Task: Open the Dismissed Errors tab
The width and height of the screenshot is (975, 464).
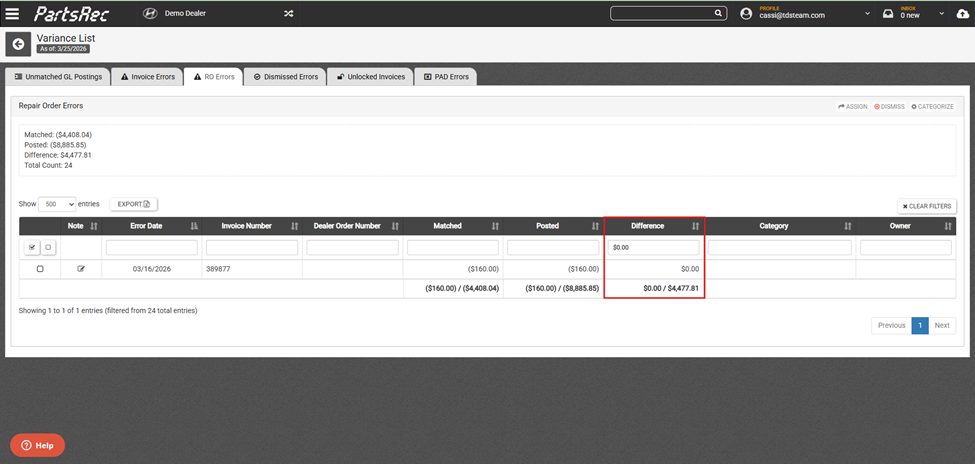Action: click(x=285, y=77)
